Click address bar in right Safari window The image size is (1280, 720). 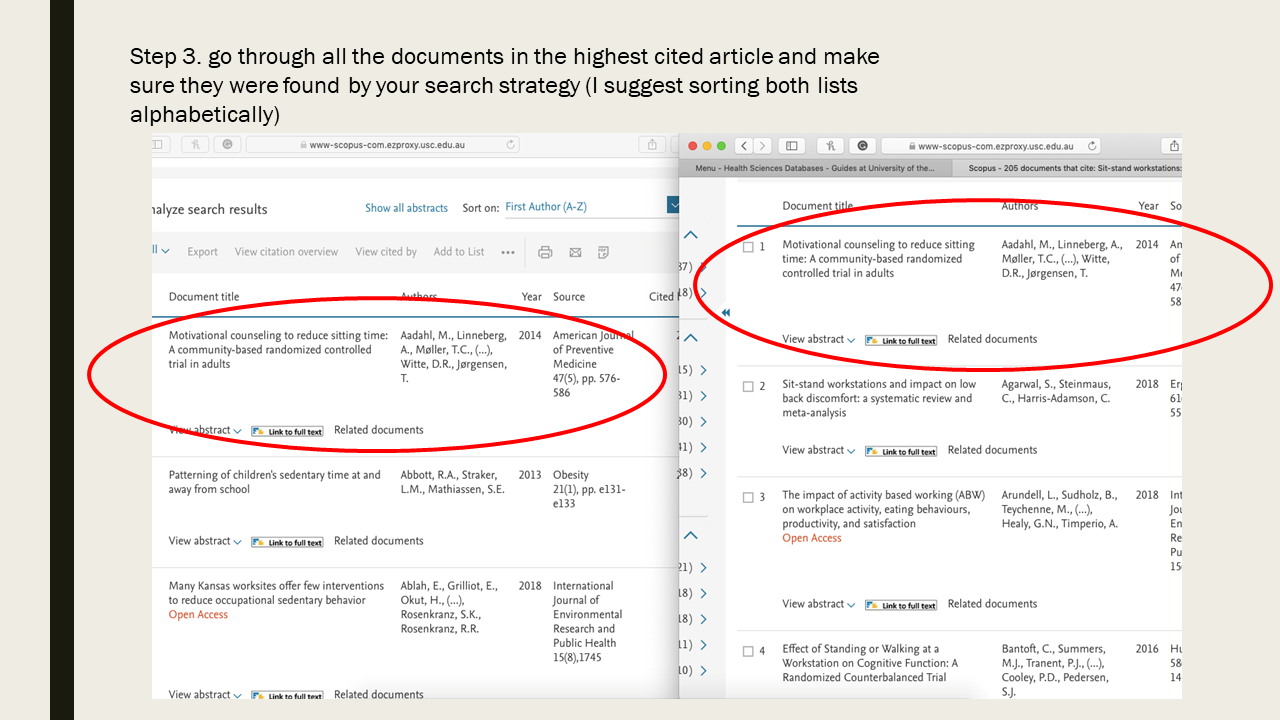click(x=990, y=146)
